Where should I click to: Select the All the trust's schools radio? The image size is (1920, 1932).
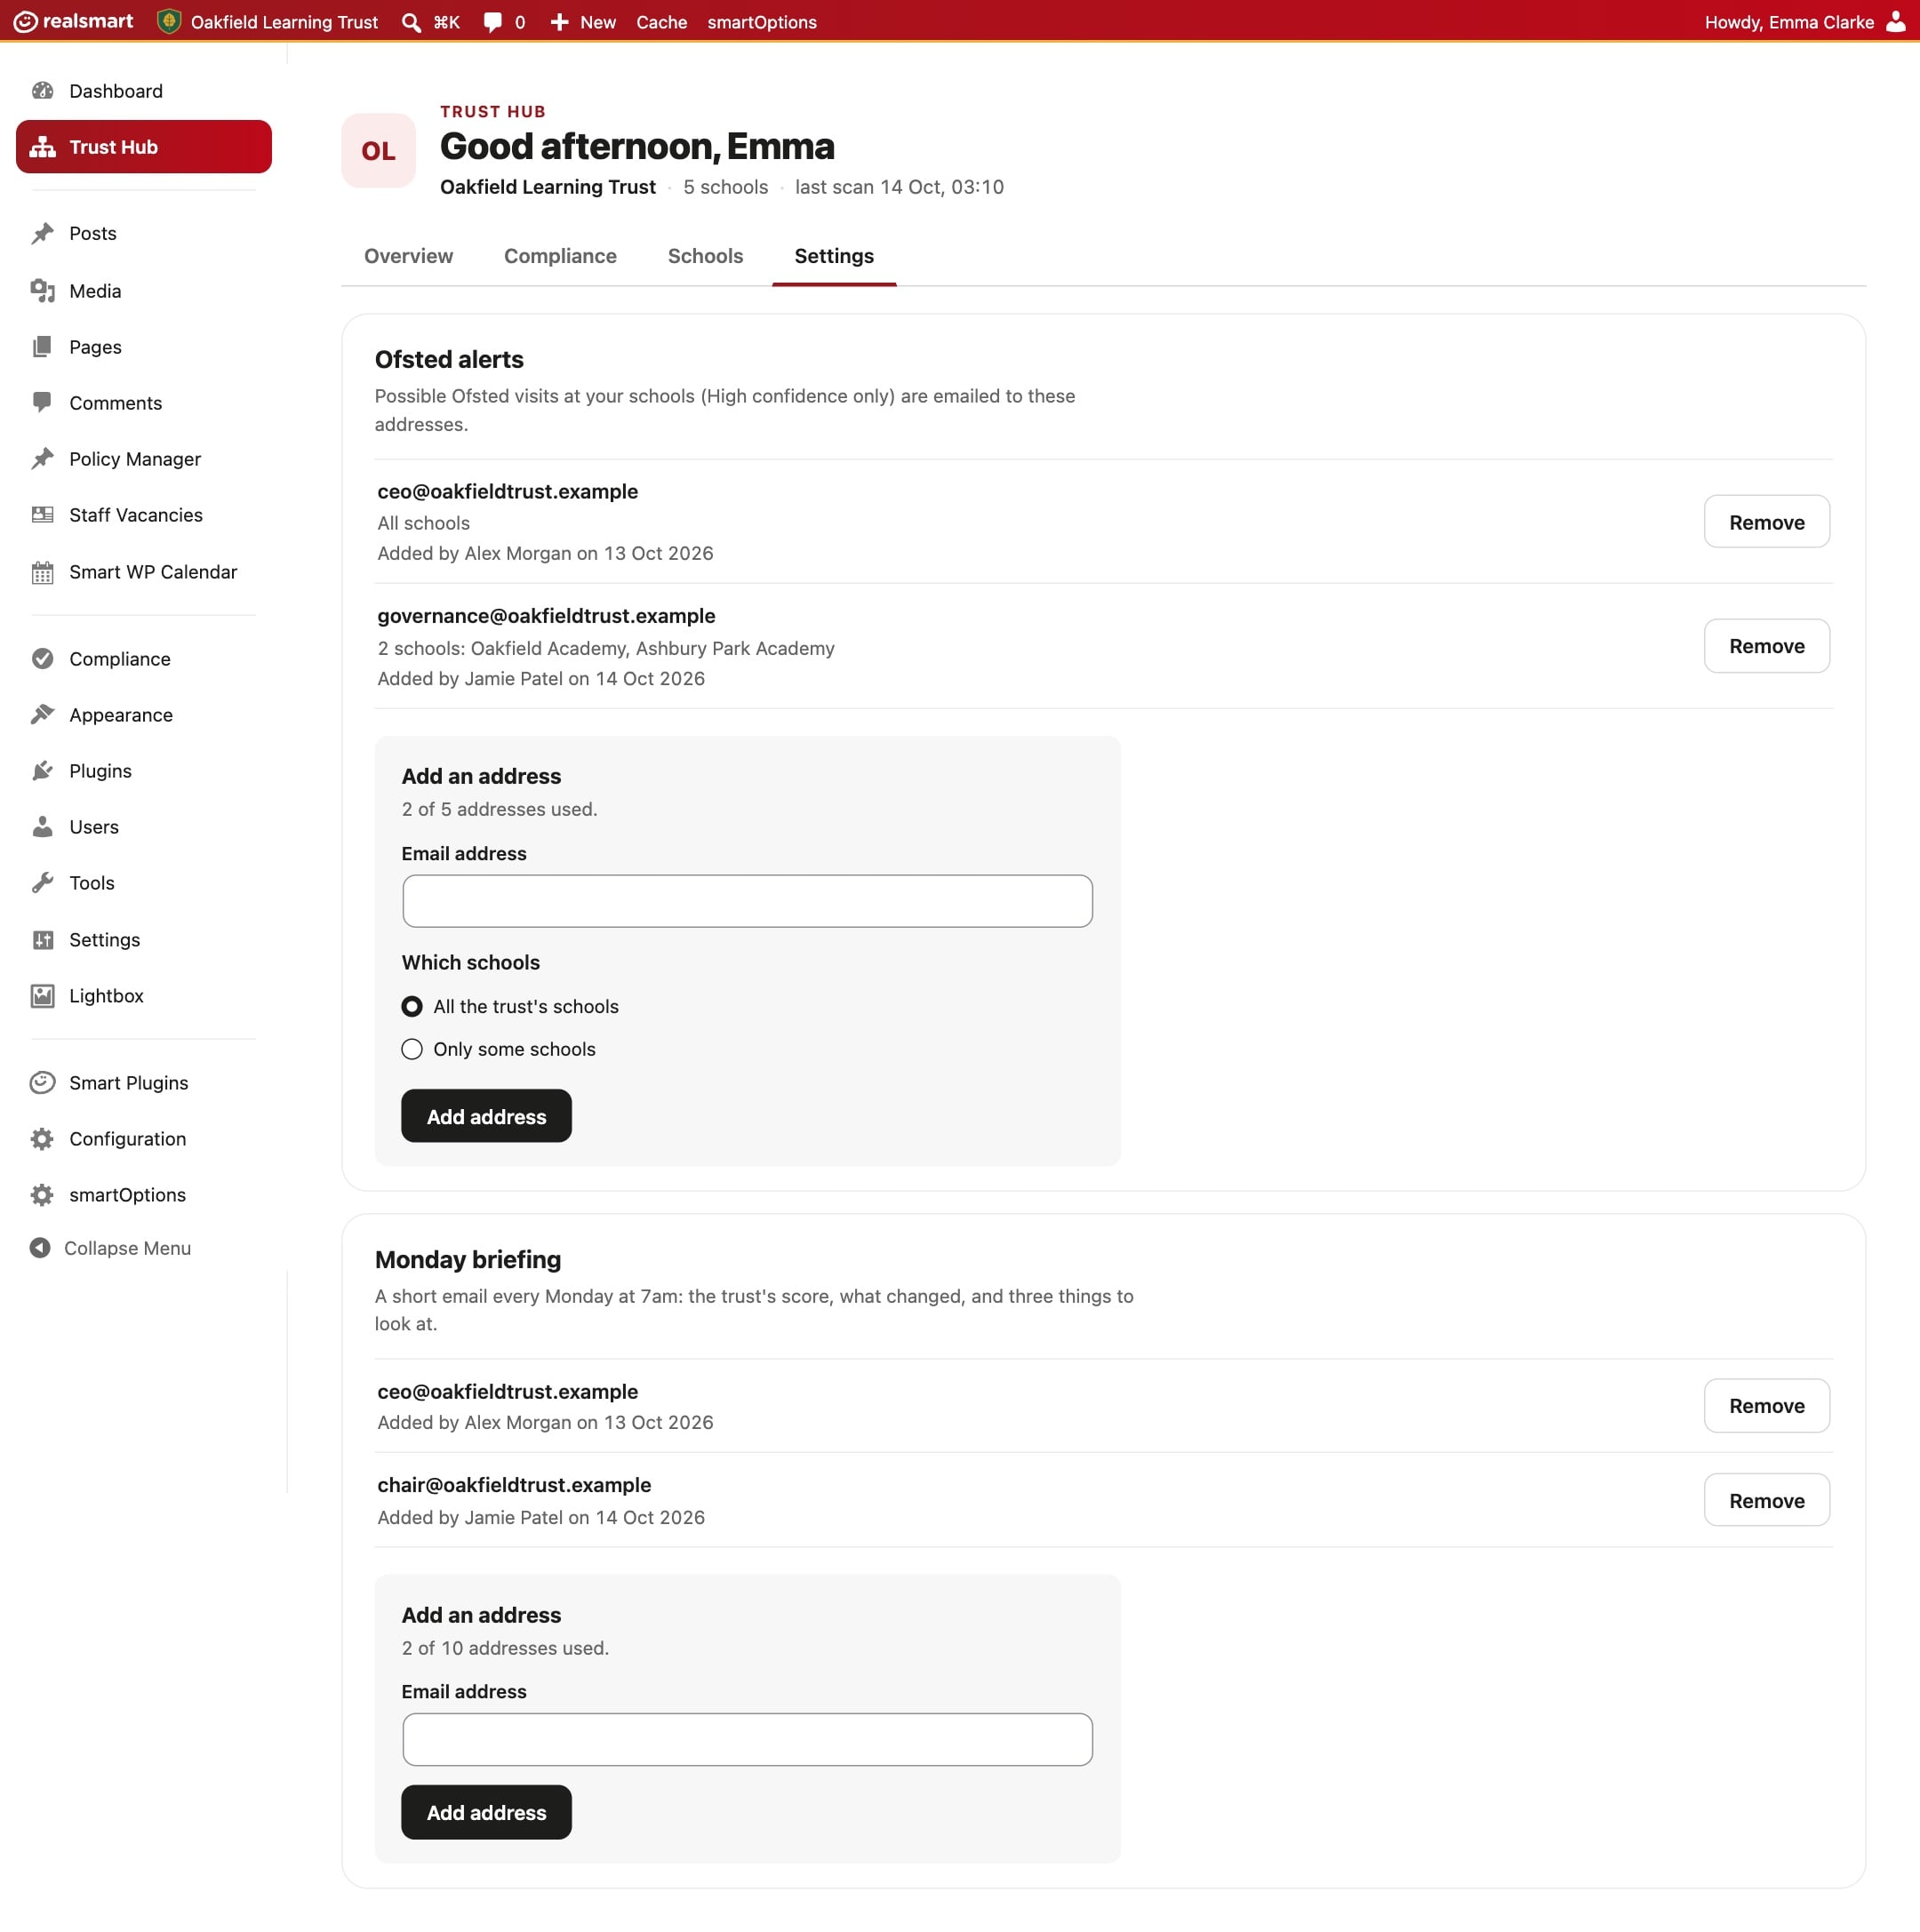tap(412, 1007)
